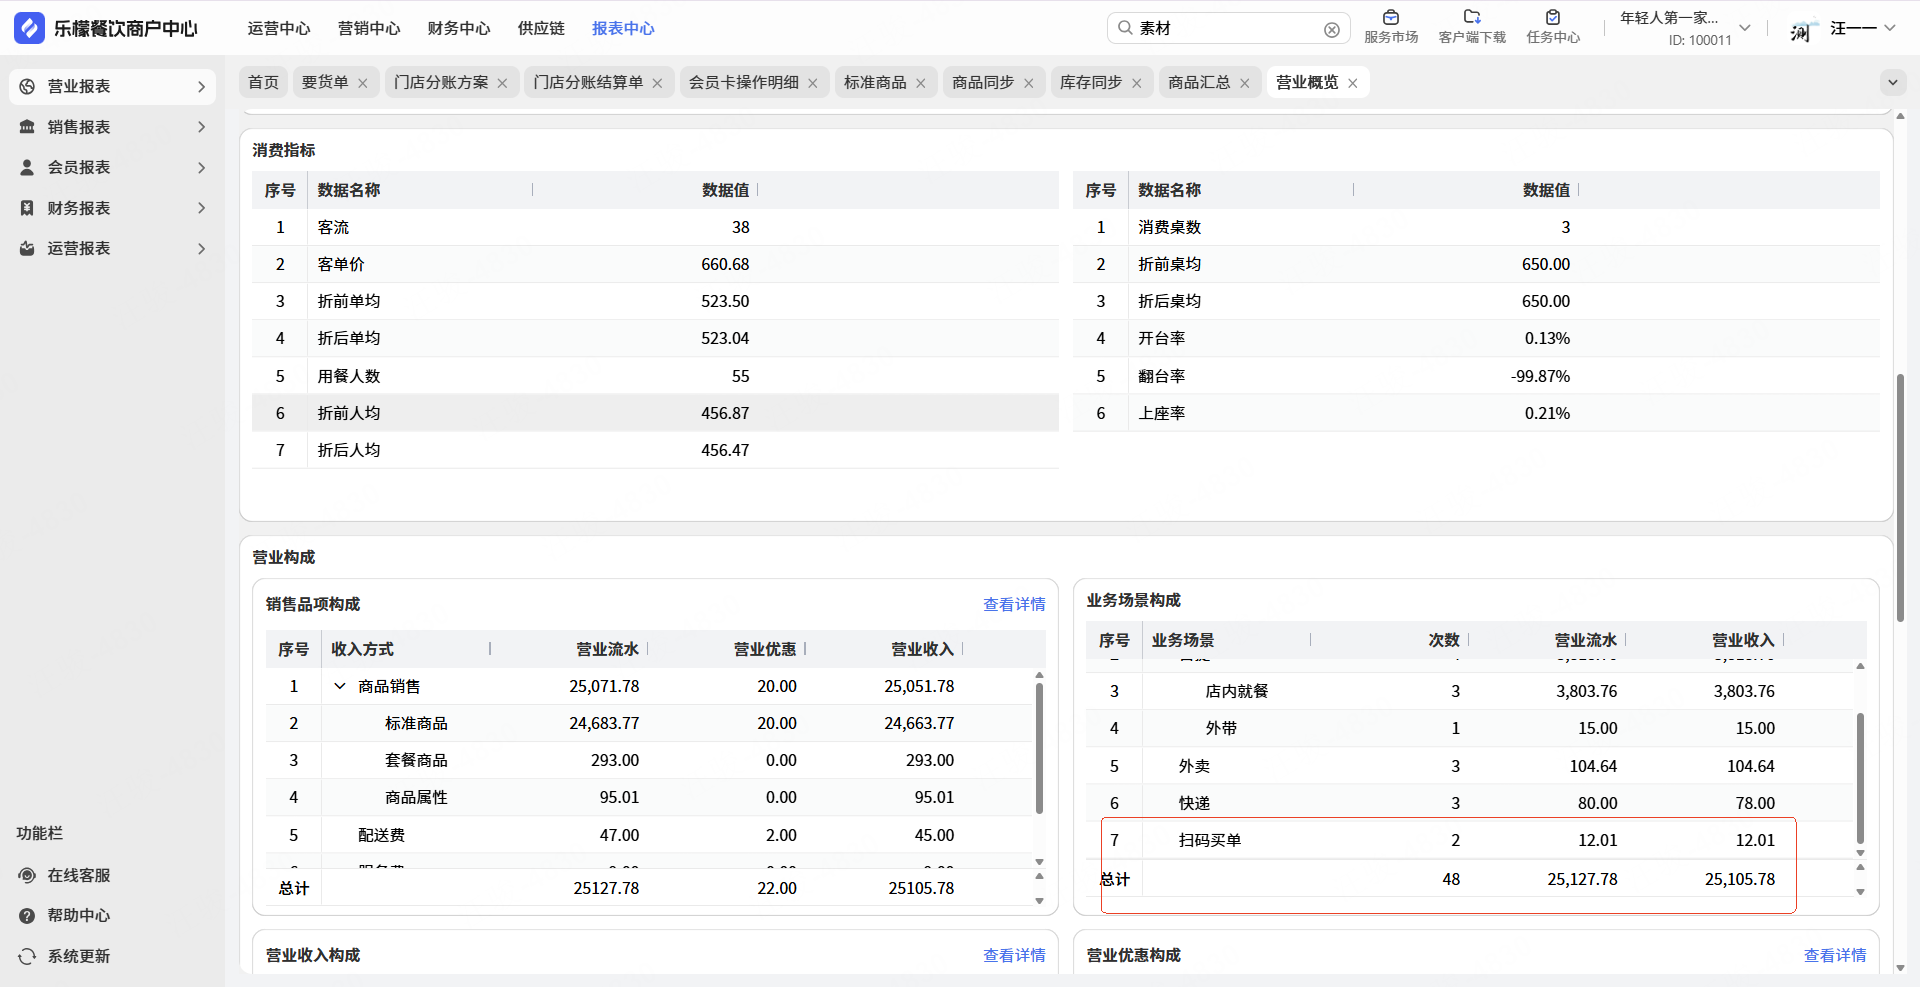
Task: Click the search magnifier icon
Action: (x=1125, y=28)
